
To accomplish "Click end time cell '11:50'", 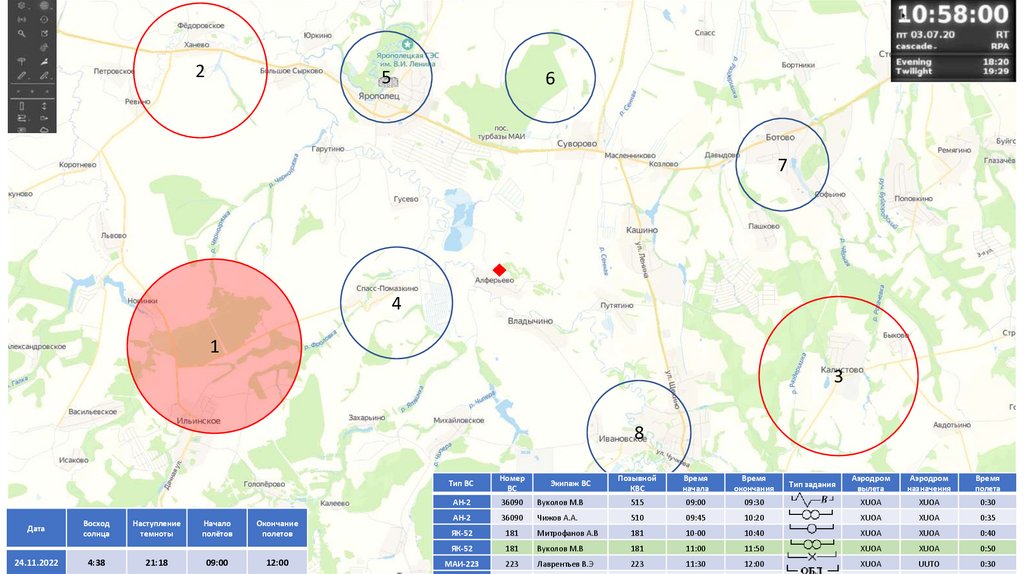I will pos(754,549).
